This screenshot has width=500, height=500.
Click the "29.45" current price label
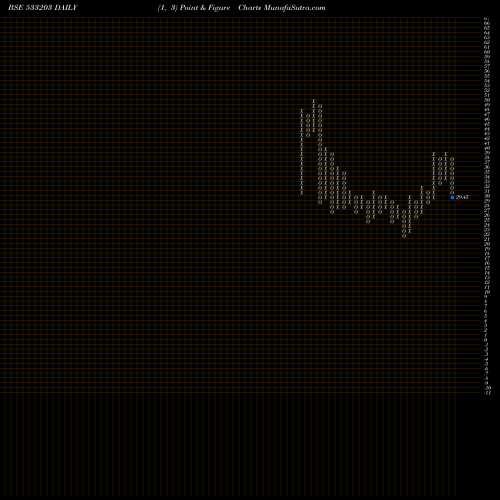pos(462,197)
